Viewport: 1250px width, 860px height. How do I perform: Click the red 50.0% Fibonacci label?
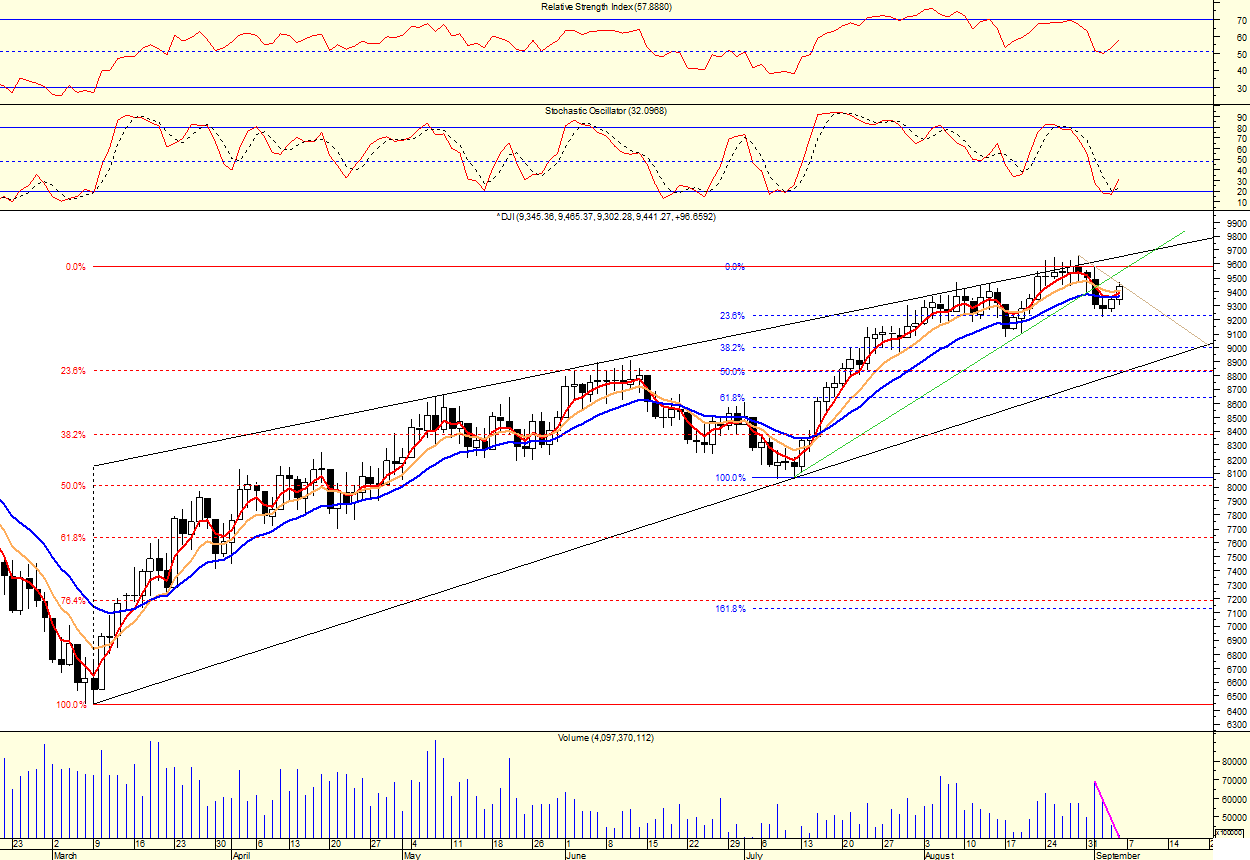[73, 486]
